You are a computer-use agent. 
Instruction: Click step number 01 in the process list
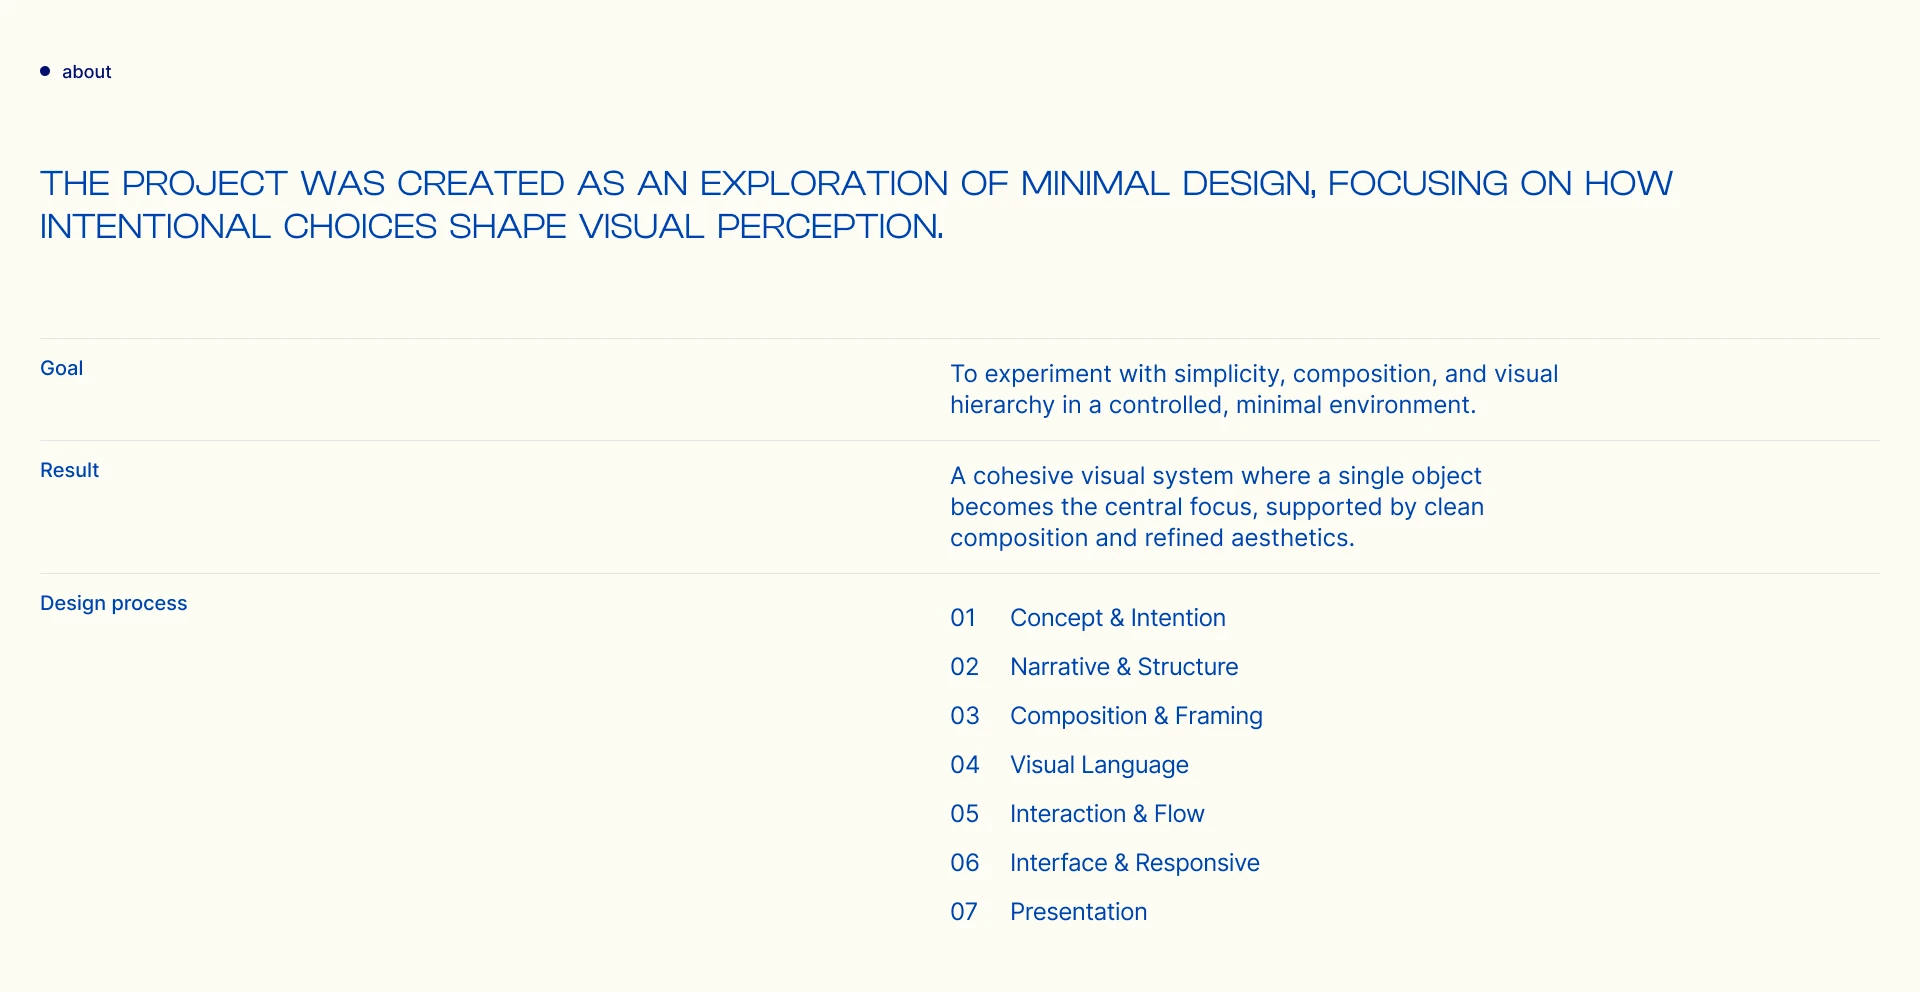pos(963,618)
